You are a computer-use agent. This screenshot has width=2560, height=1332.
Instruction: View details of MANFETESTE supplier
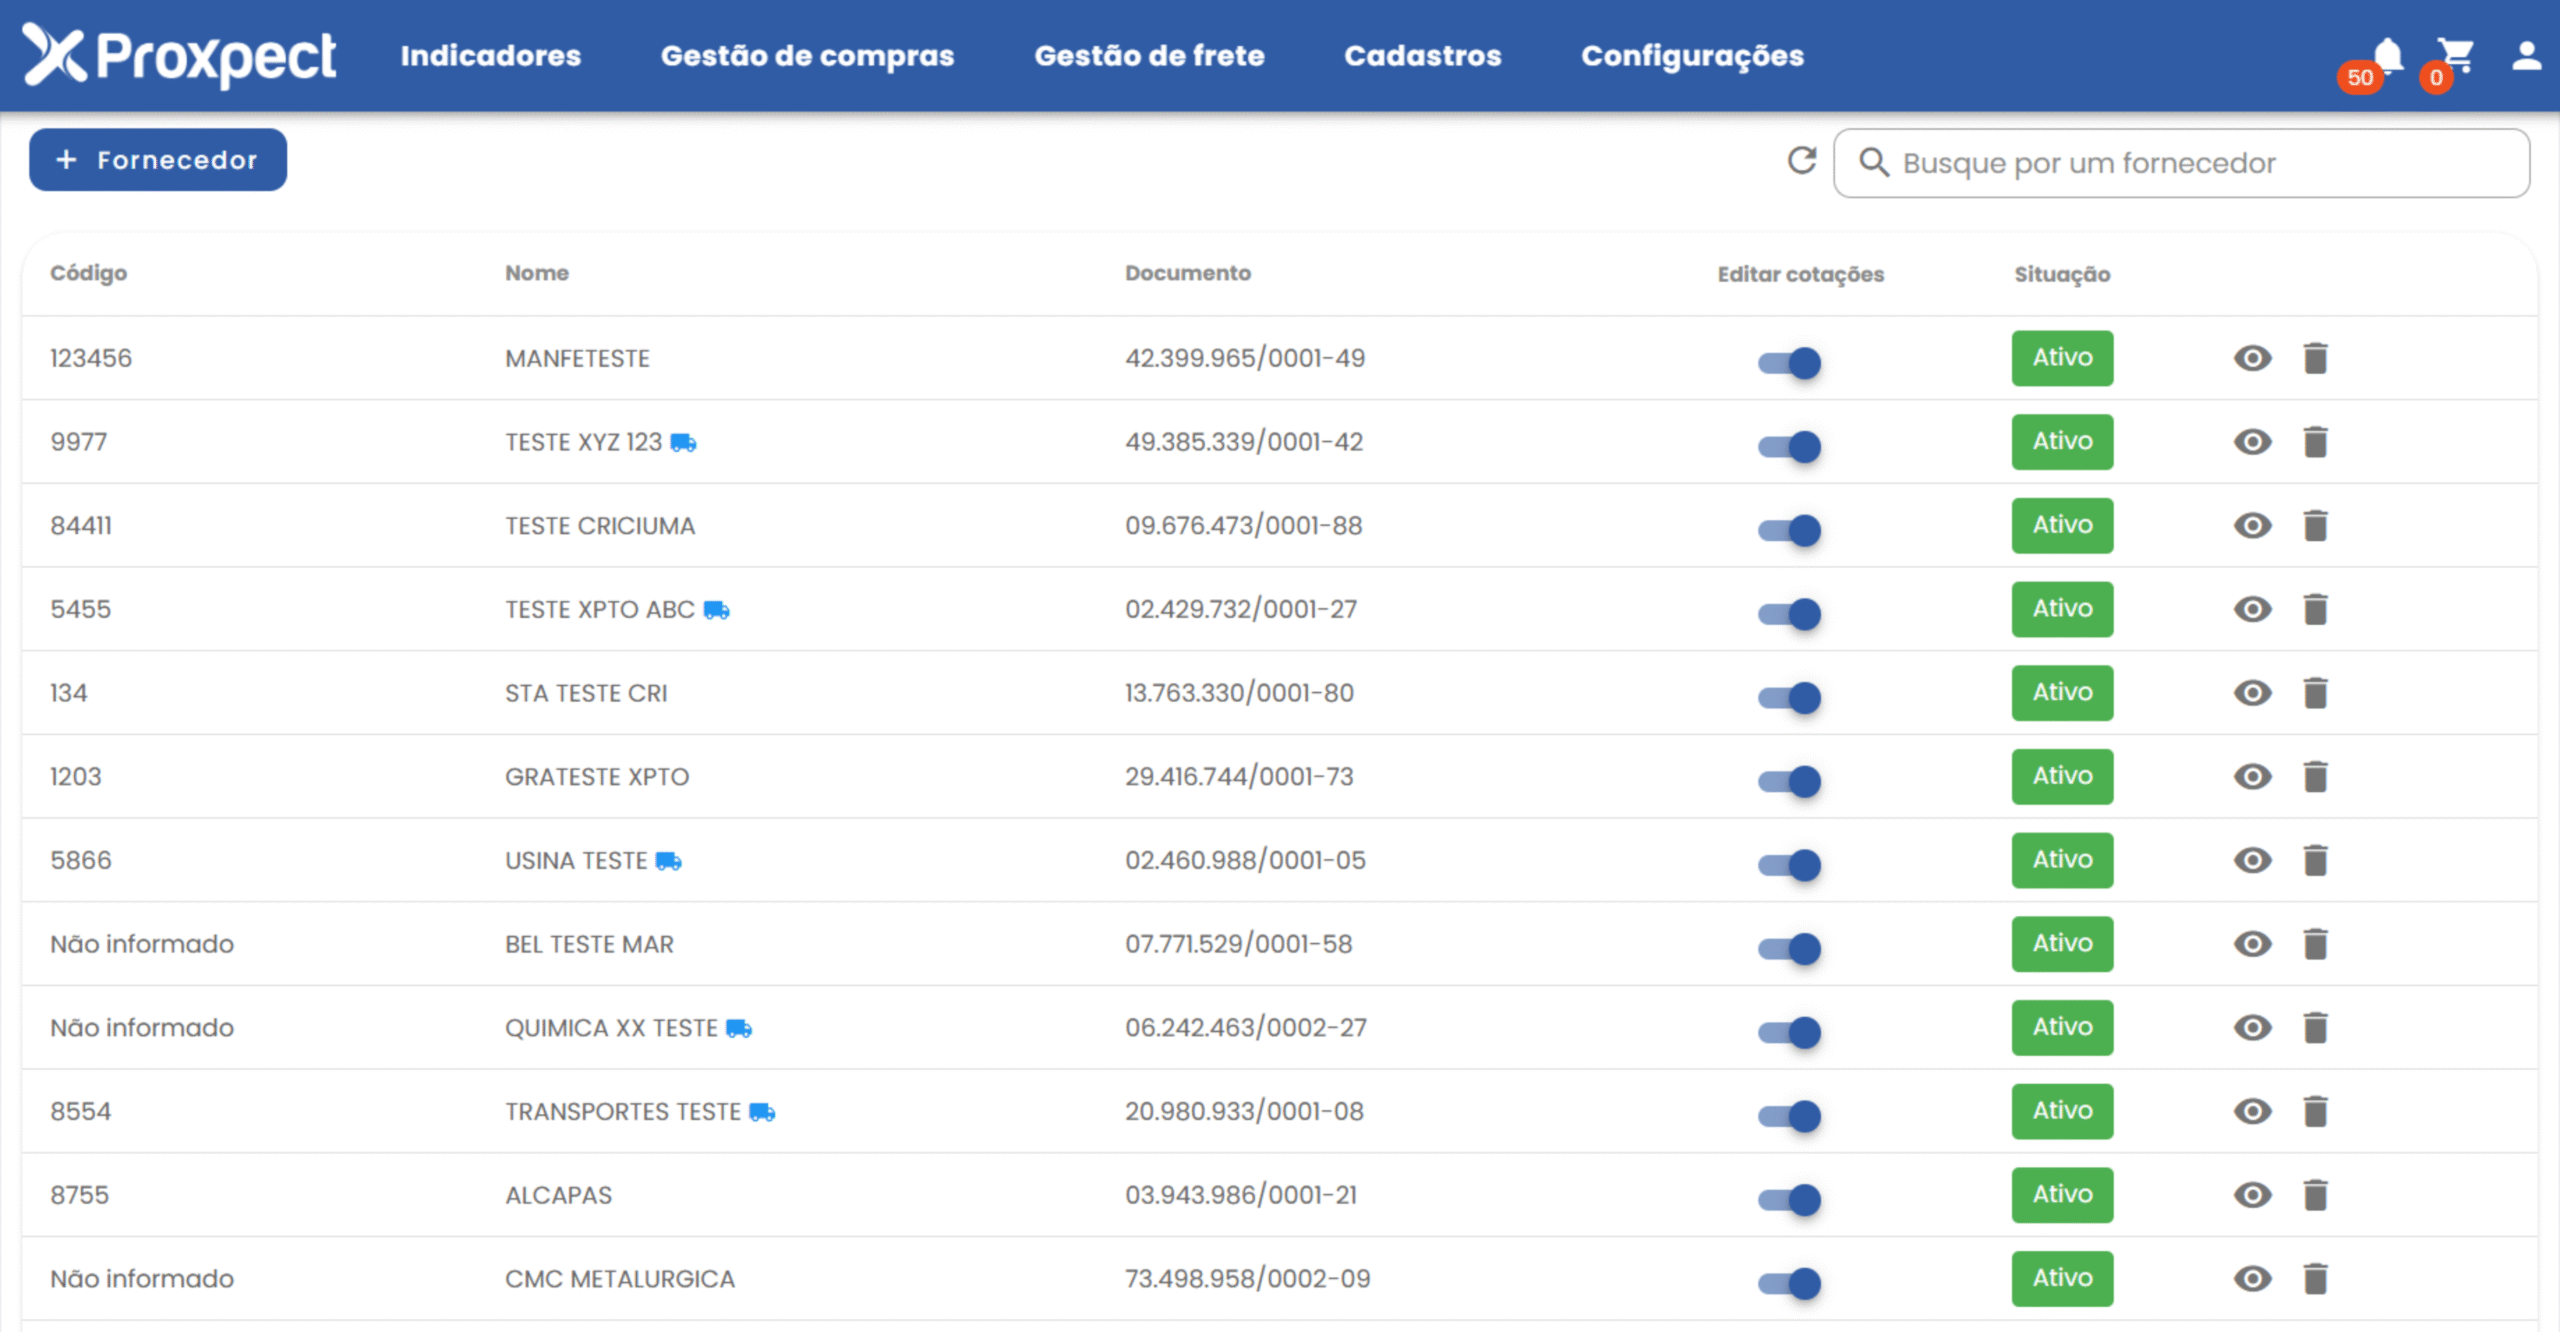point(2252,358)
